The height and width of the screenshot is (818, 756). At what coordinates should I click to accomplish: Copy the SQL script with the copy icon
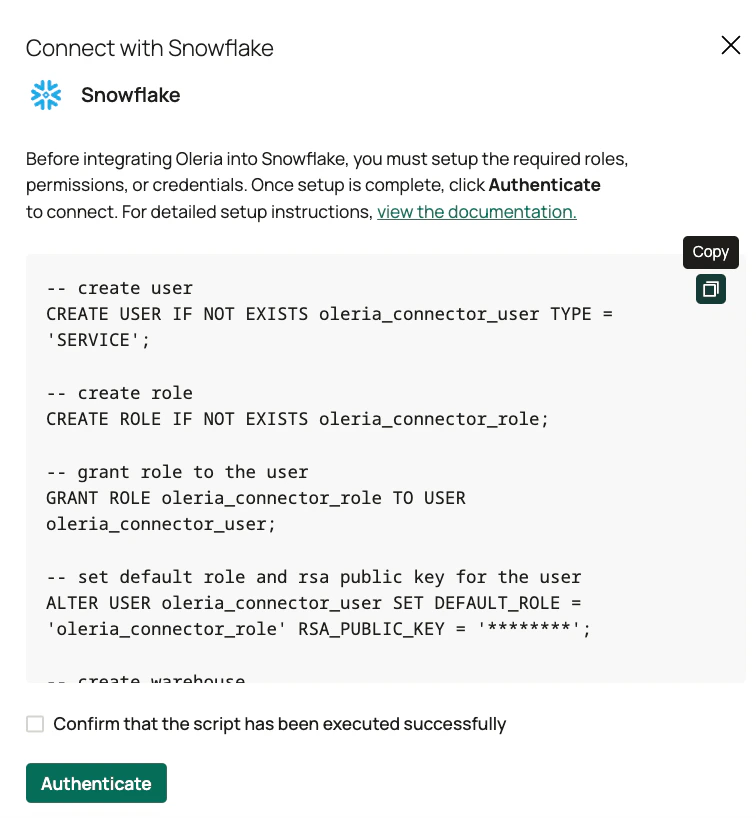click(711, 289)
